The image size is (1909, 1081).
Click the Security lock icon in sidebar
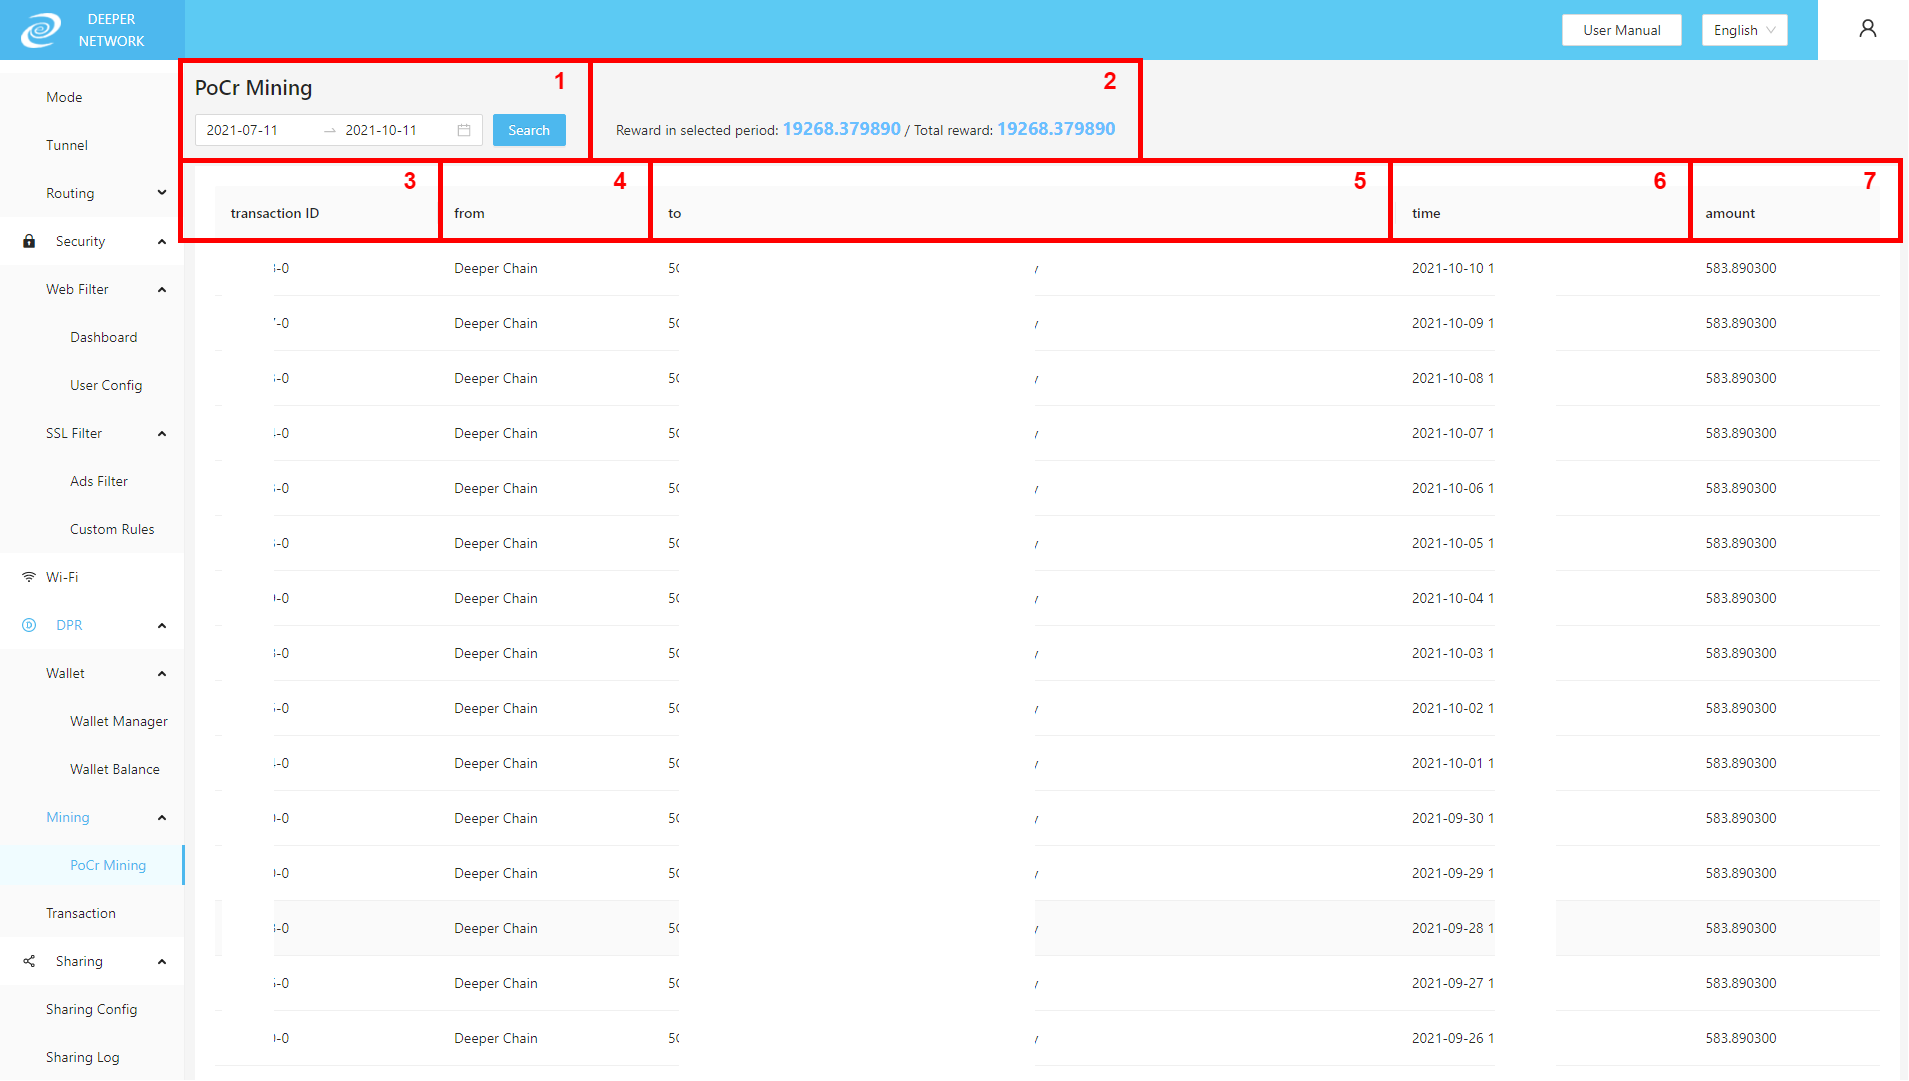pos(29,241)
